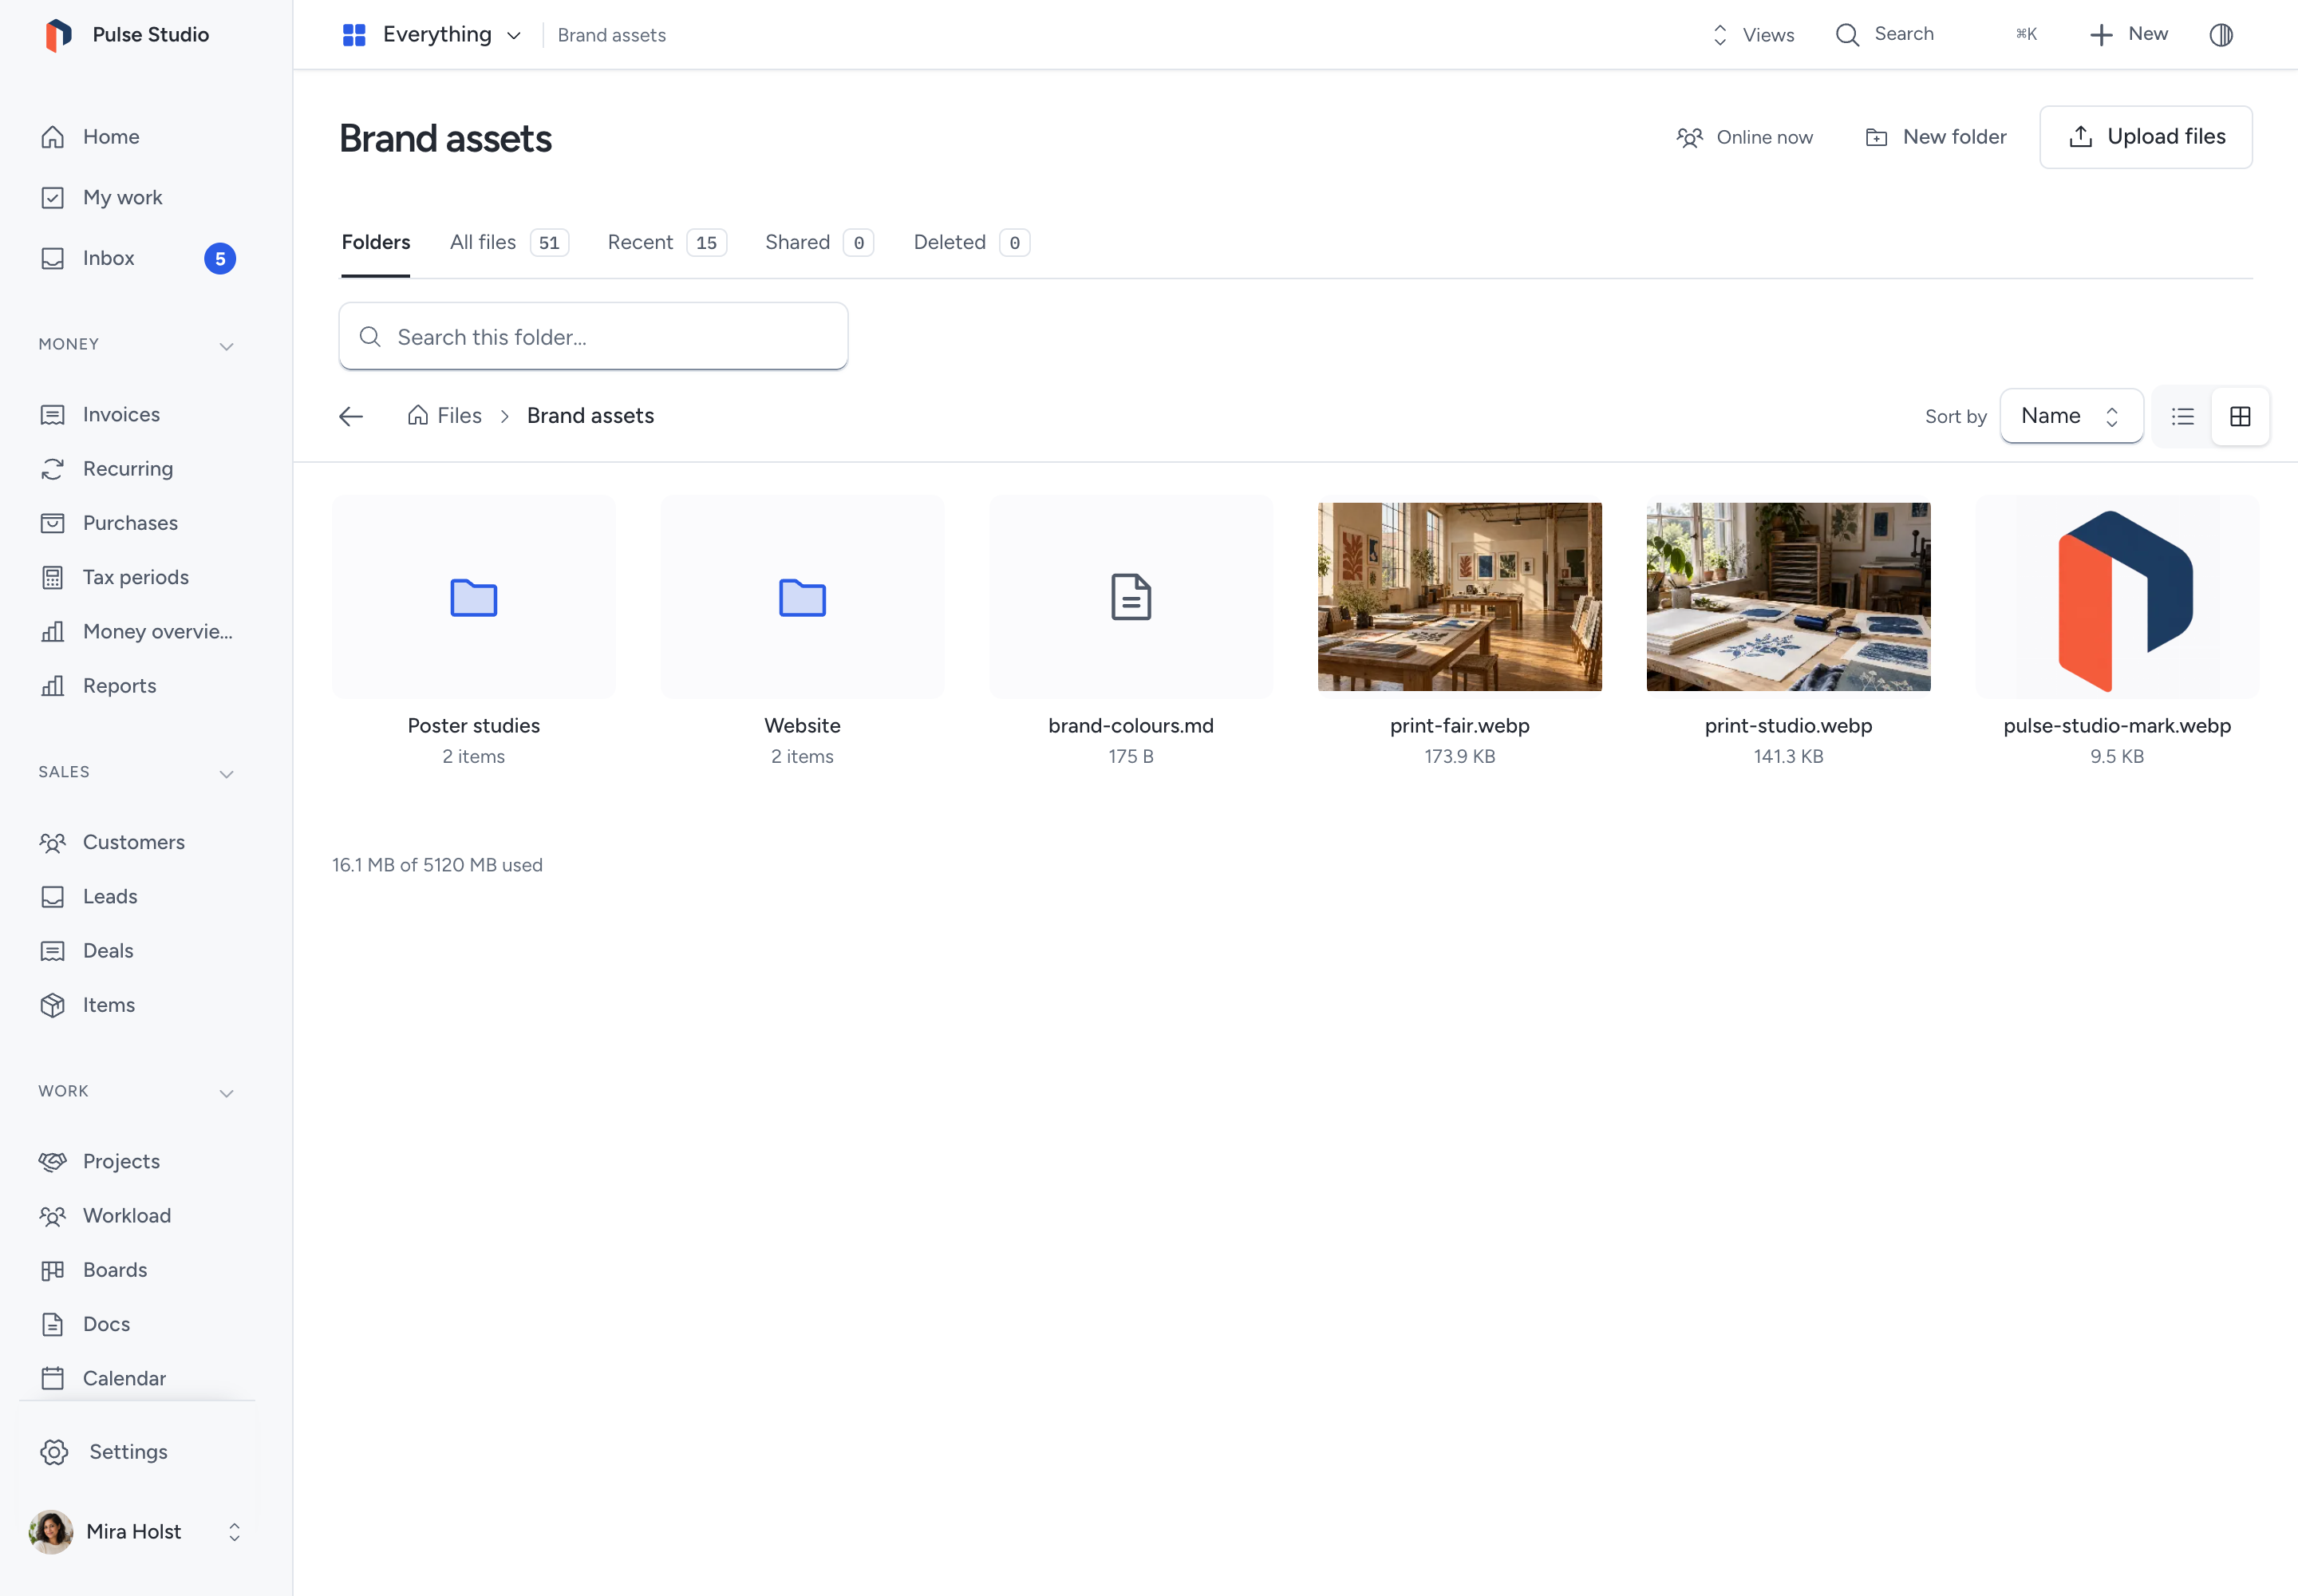Open the Home sidebar item
Screen dimensions: 2298x1596
point(137,137)
